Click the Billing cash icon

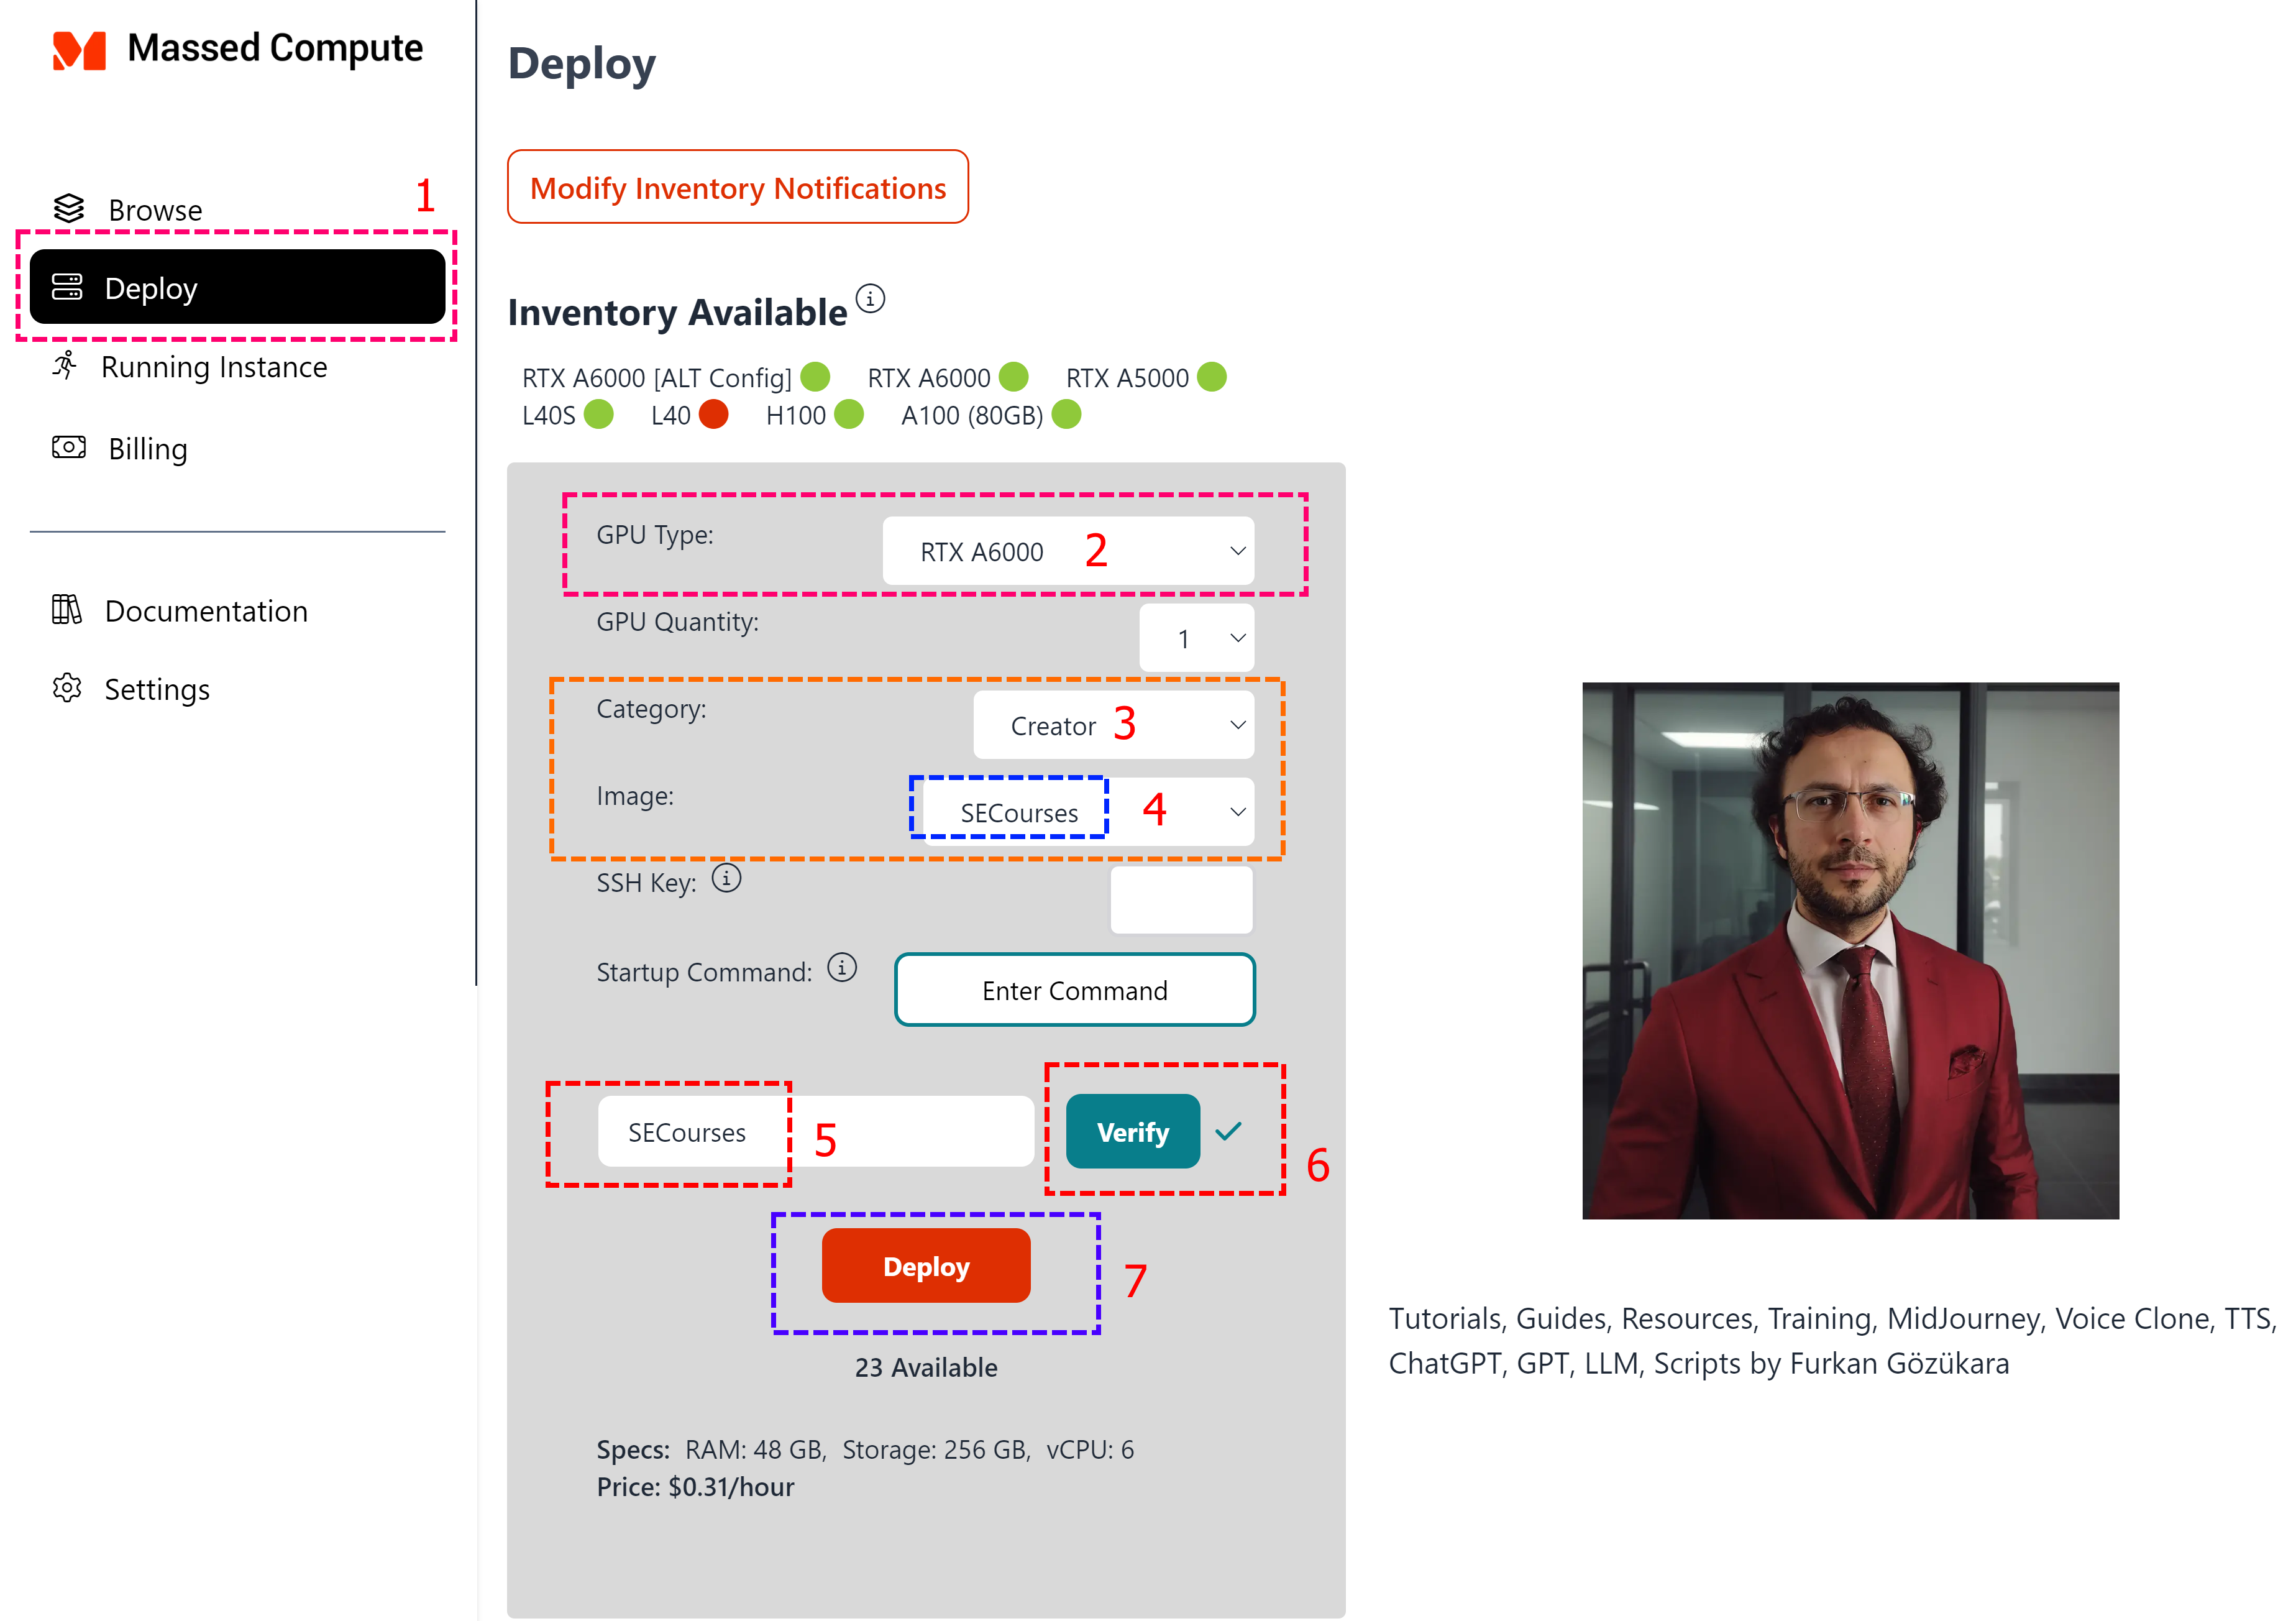click(69, 447)
